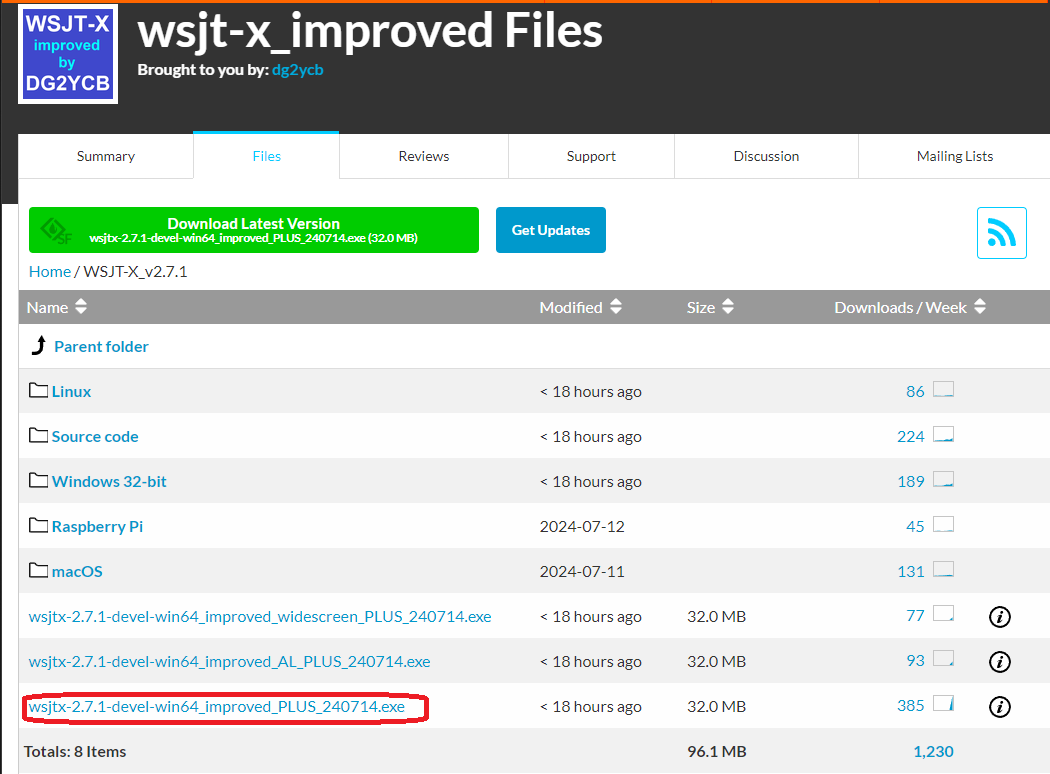Click the Windows 32-bit folder icon
Viewport: 1050px width, 774px height.
tap(38, 480)
